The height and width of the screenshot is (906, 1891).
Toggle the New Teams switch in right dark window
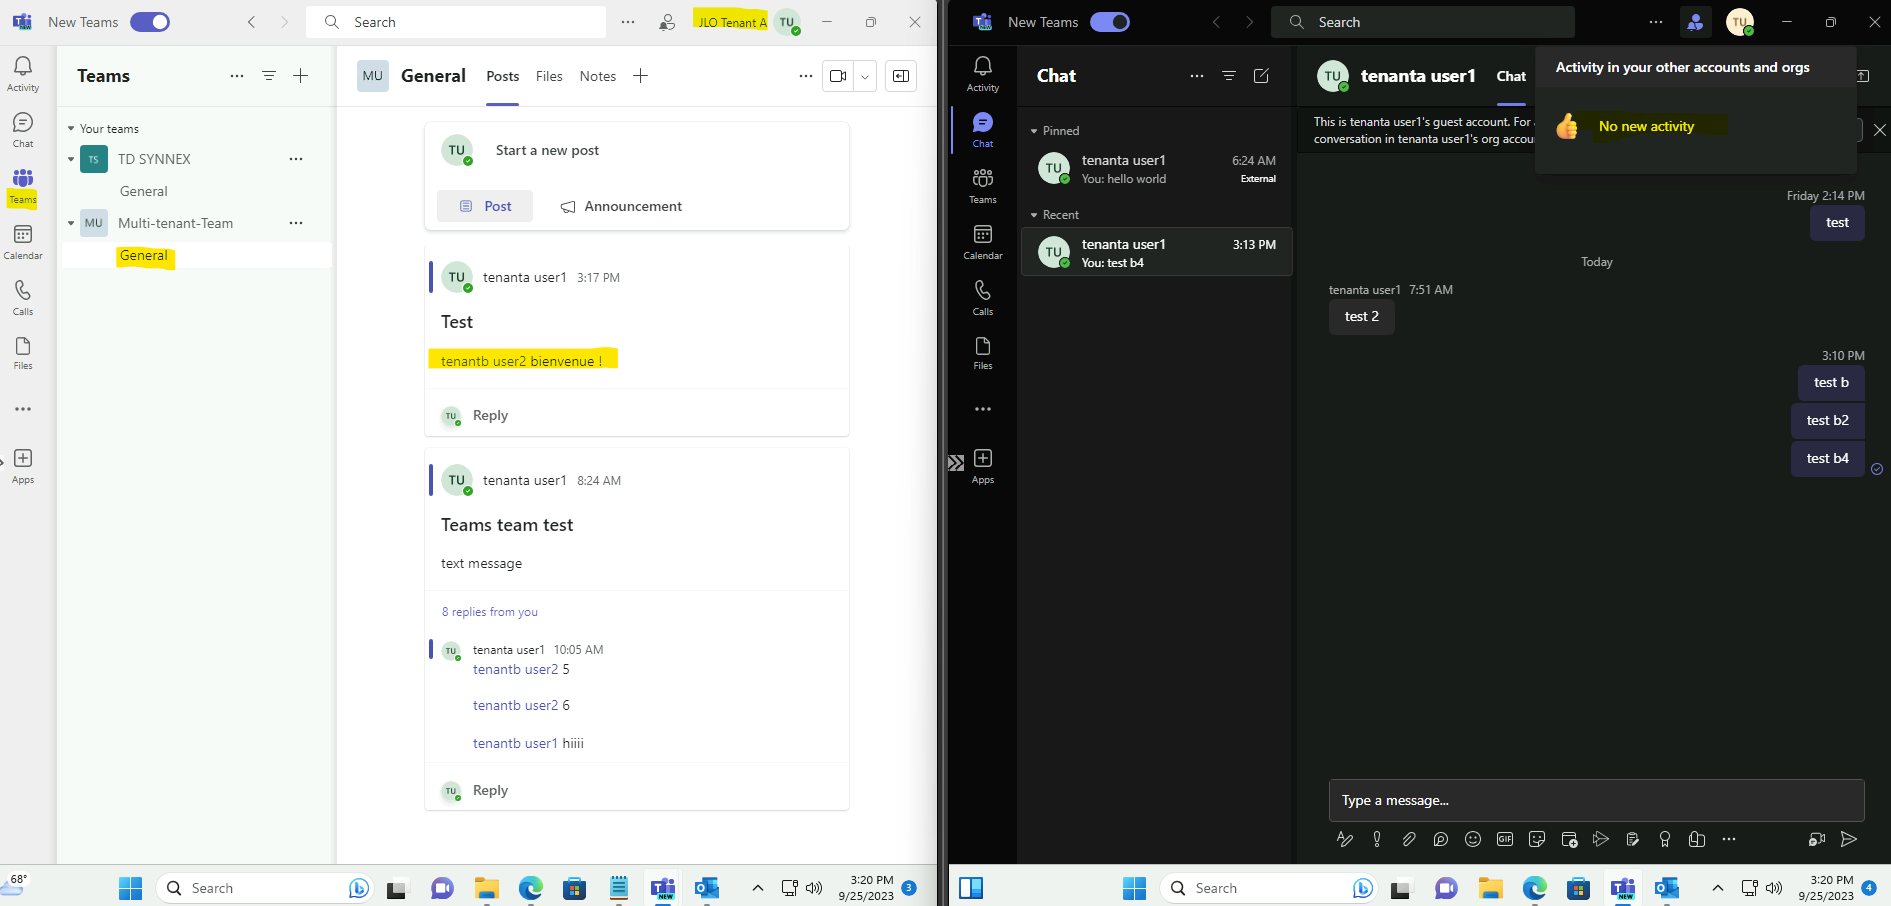click(1110, 22)
